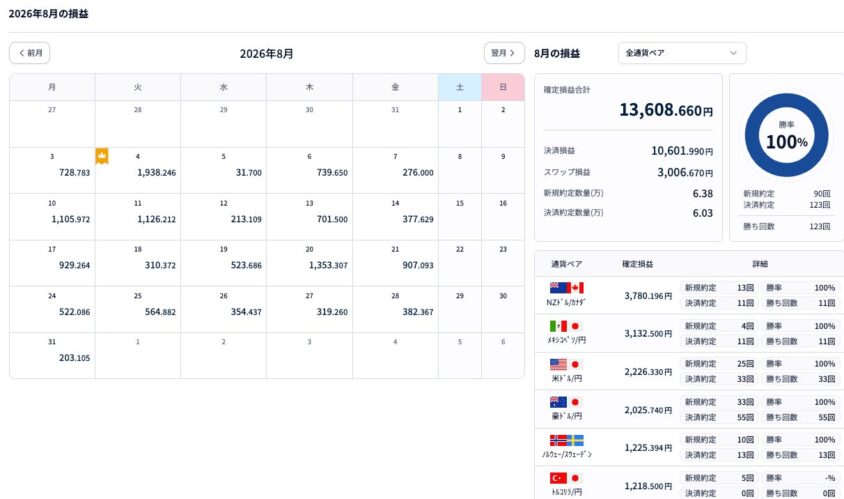Image resolution: width=844 pixels, height=499 pixels.
Task: Click the Turkish lira/yen flag icon
Action: click(565, 478)
